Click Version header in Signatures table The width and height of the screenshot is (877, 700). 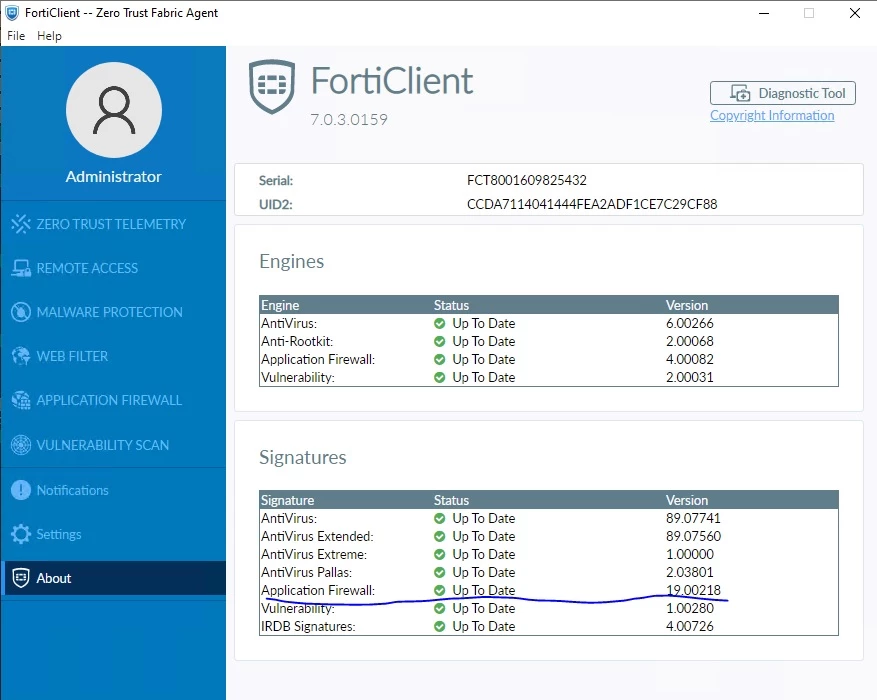click(687, 500)
